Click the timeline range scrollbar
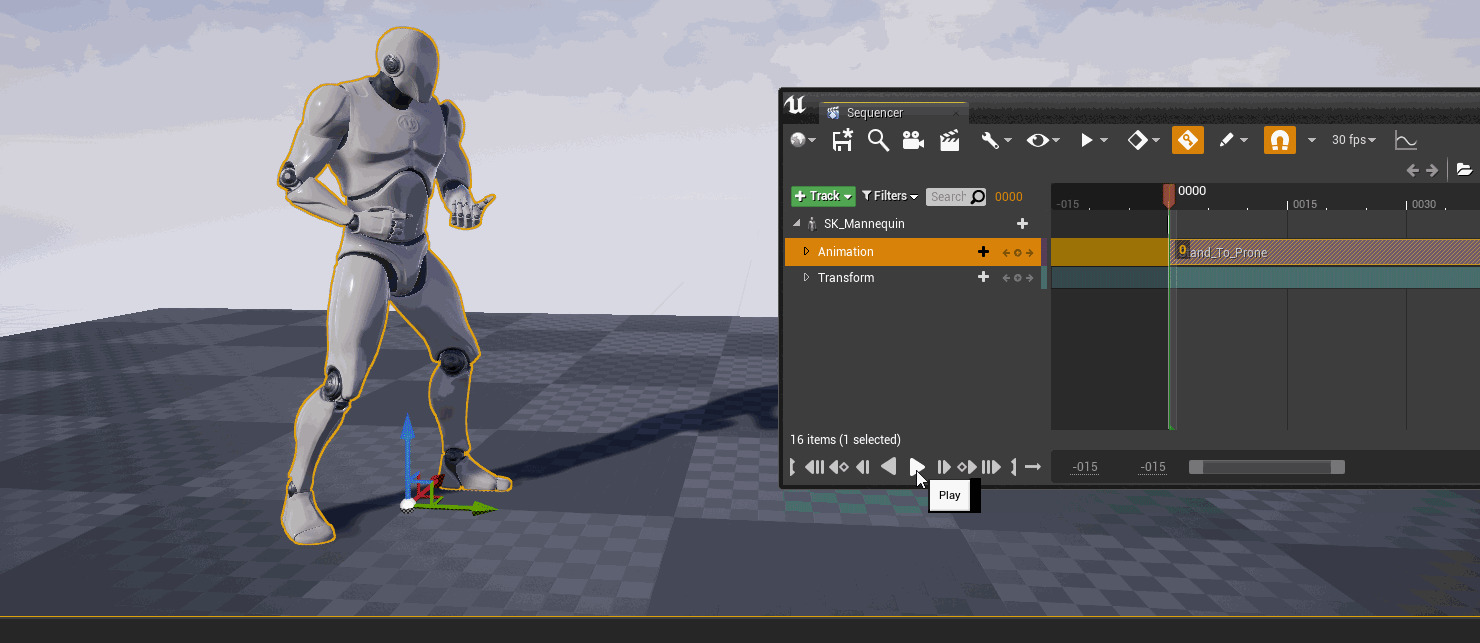Image resolution: width=1480 pixels, height=643 pixels. 1266,467
